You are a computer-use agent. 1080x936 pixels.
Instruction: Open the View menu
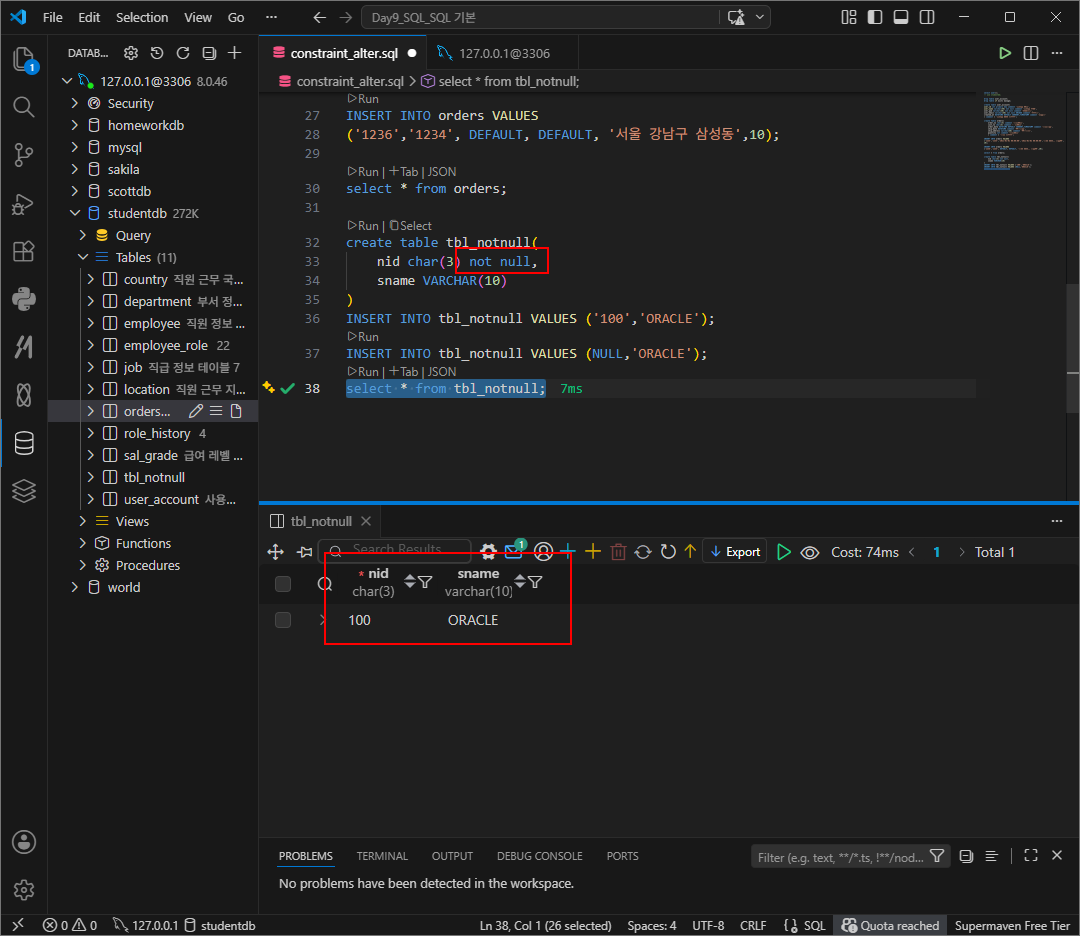pyautogui.click(x=198, y=17)
